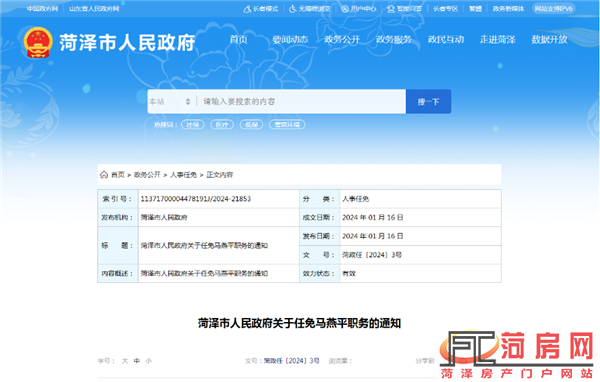Click the home icon in breadcrumb

pyautogui.click(x=104, y=175)
